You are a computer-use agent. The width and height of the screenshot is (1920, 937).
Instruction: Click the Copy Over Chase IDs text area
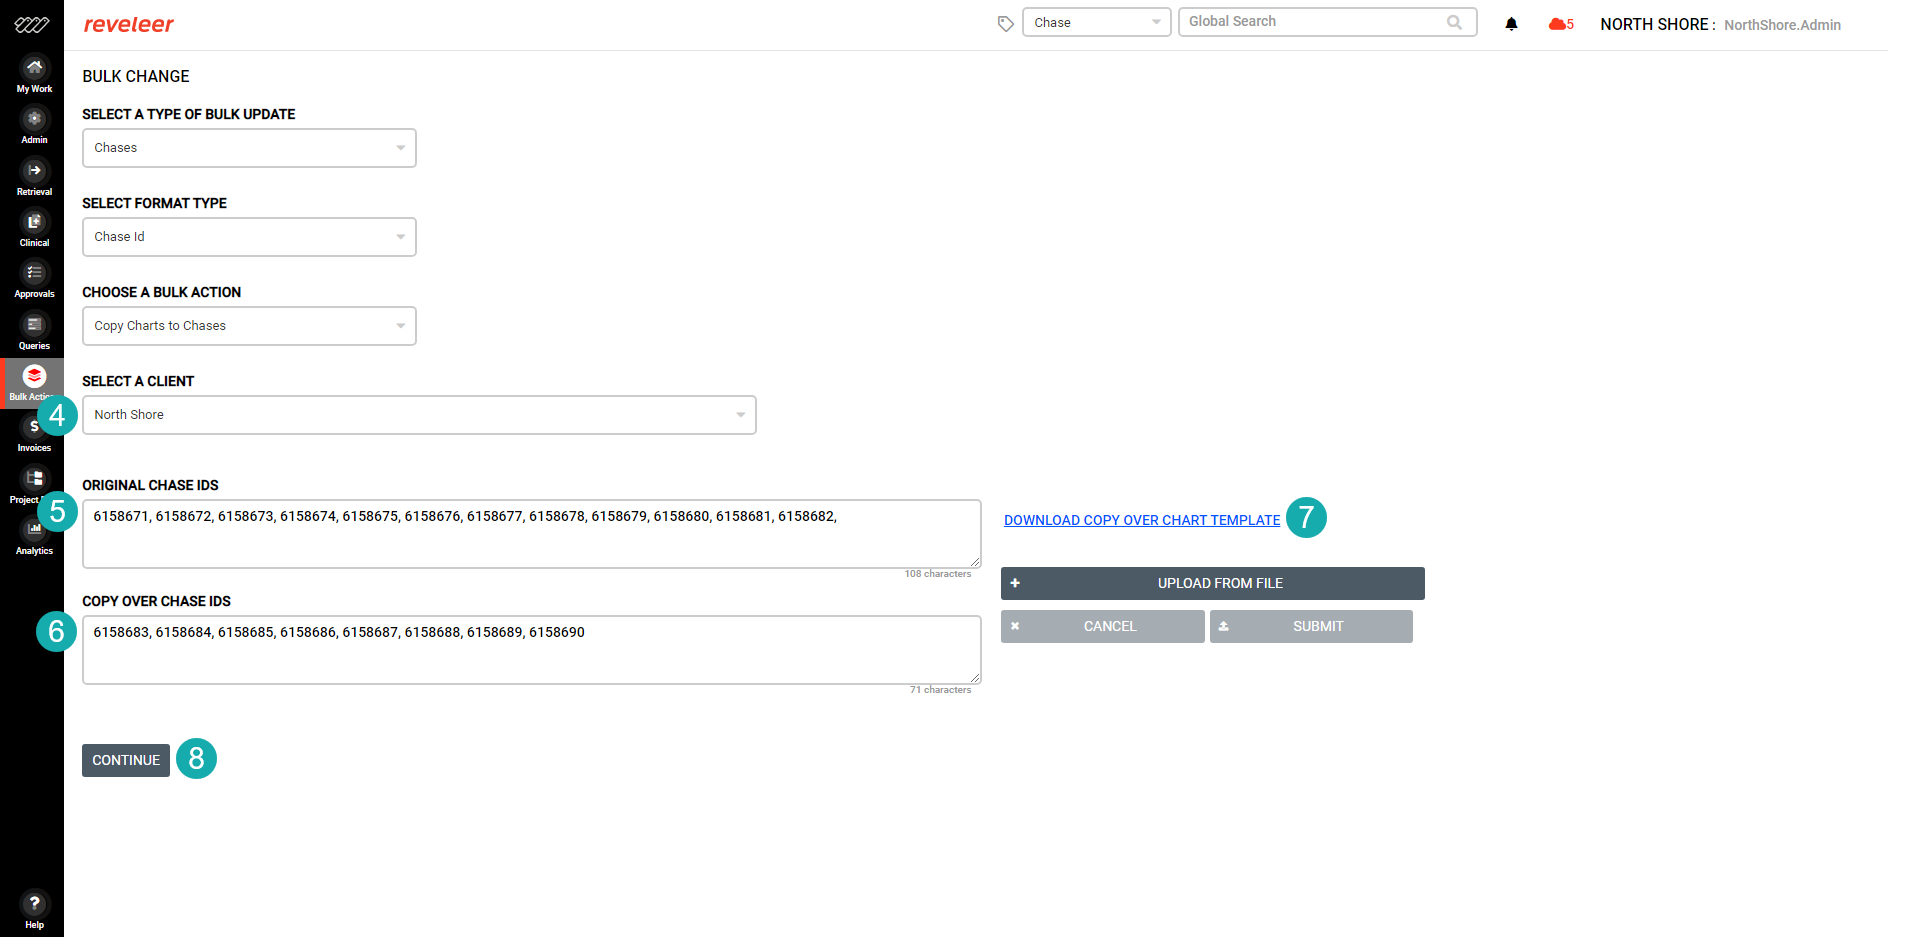(x=531, y=650)
